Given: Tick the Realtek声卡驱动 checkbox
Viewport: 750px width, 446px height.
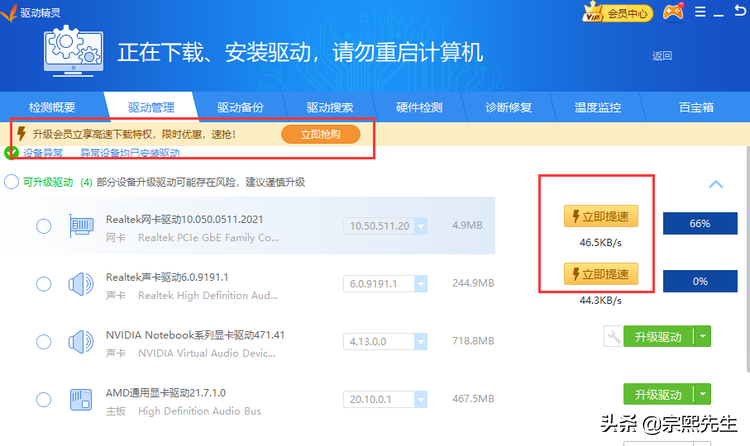Looking at the screenshot, I should (44, 284).
